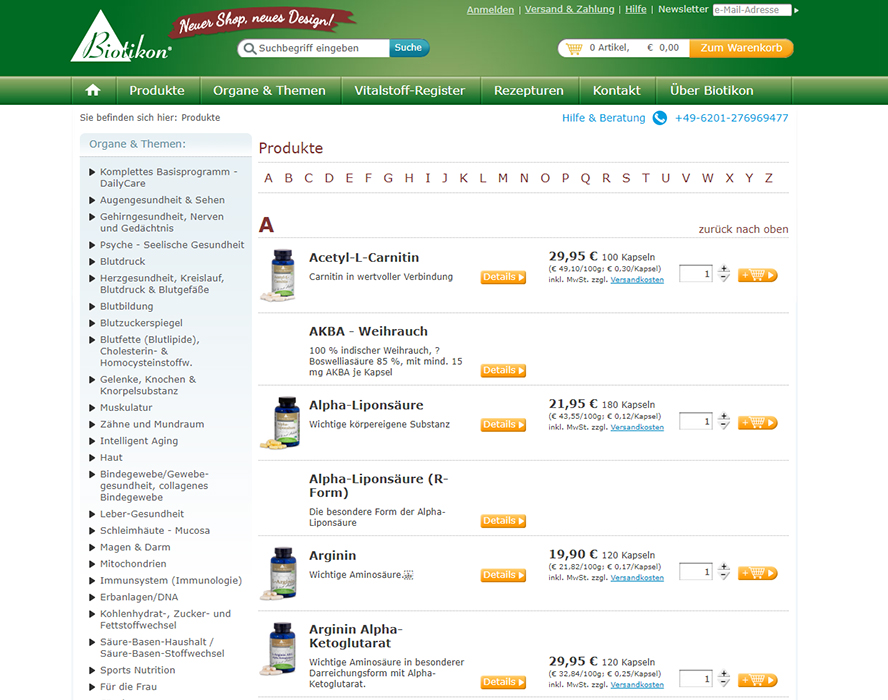Image resolution: width=888 pixels, height=700 pixels.
Task: Expand the Leber-Gesundheit category arrow
Action: click(92, 514)
